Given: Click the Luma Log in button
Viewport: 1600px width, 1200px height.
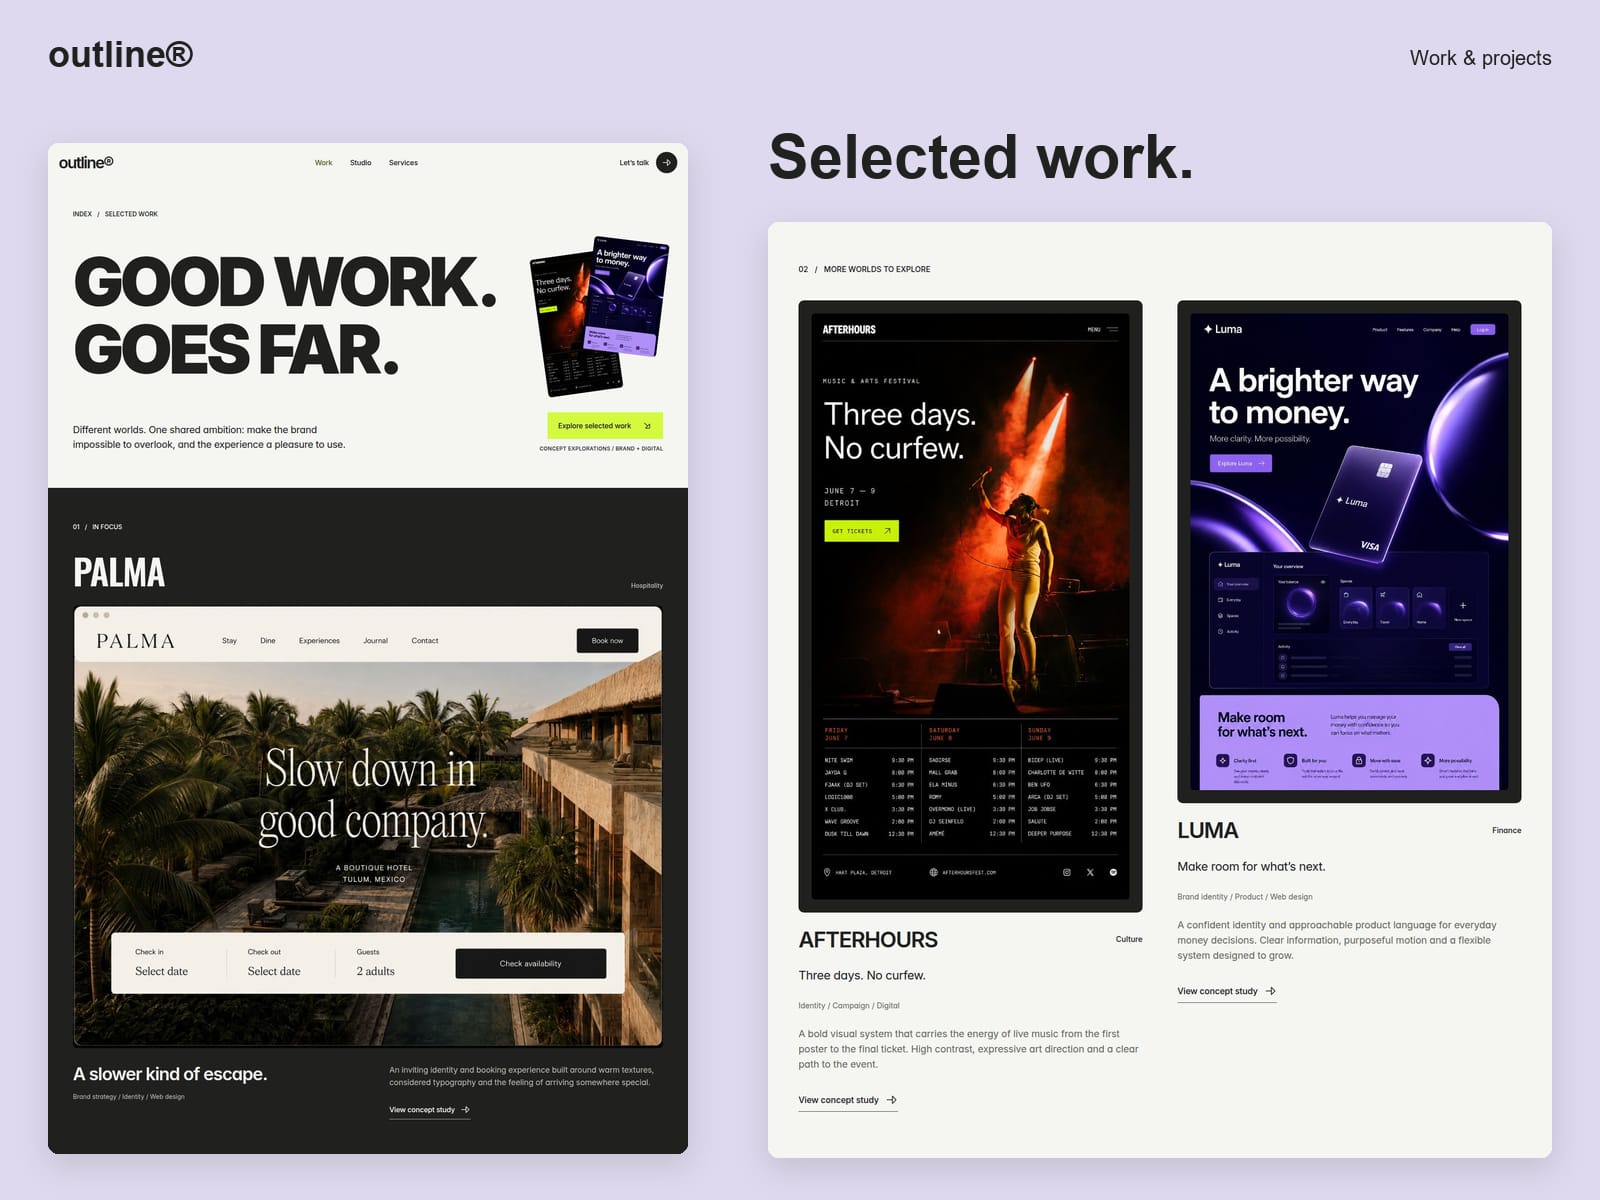Looking at the screenshot, I should pyautogui.click(x=1482, y=329).
